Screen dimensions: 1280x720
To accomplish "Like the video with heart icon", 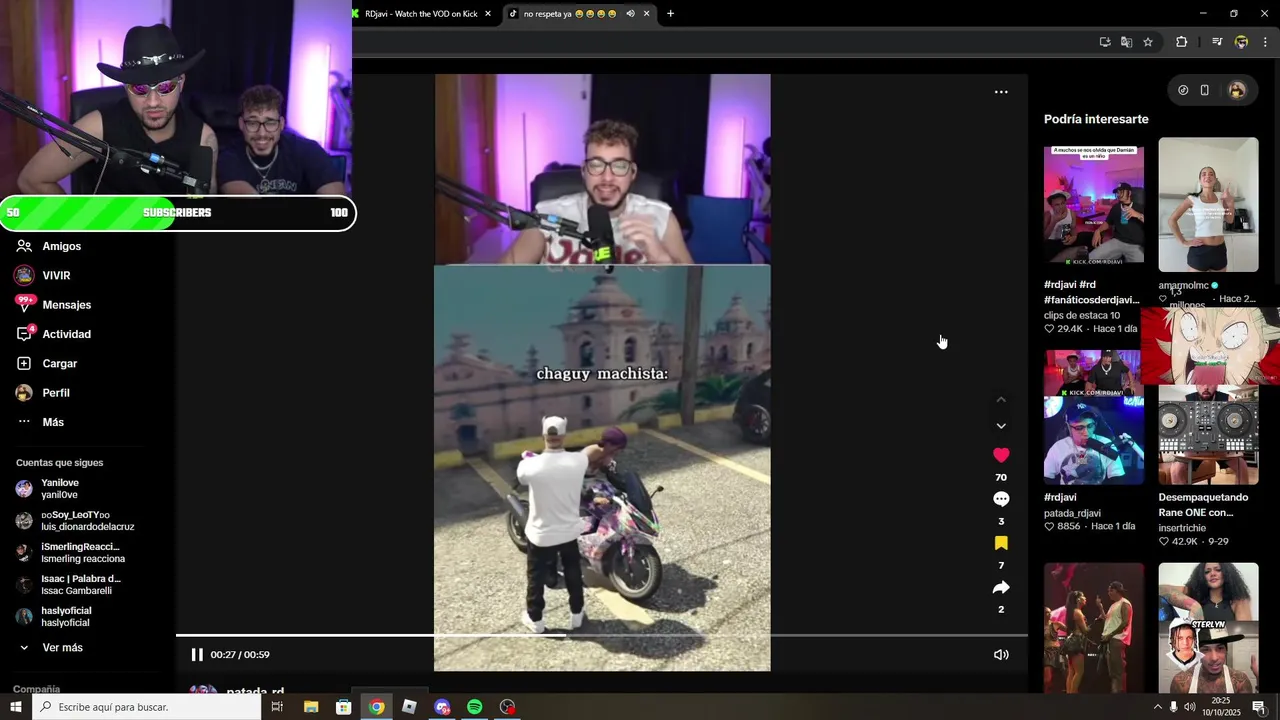I will point(1001,455).
